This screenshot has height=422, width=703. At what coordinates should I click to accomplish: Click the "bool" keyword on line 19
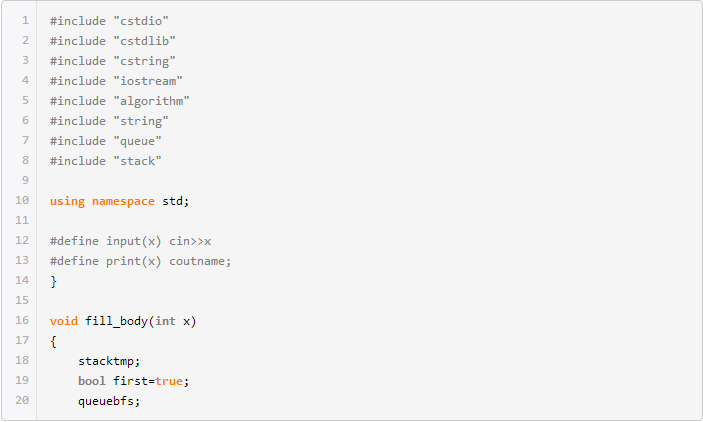tap(92, 381)
